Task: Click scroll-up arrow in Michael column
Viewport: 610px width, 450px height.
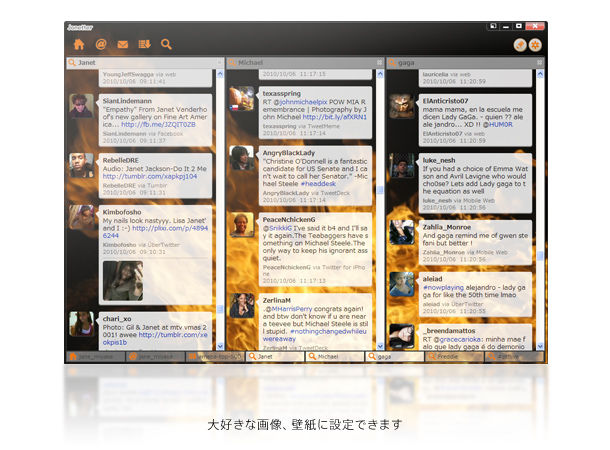Action: (380, 74)
